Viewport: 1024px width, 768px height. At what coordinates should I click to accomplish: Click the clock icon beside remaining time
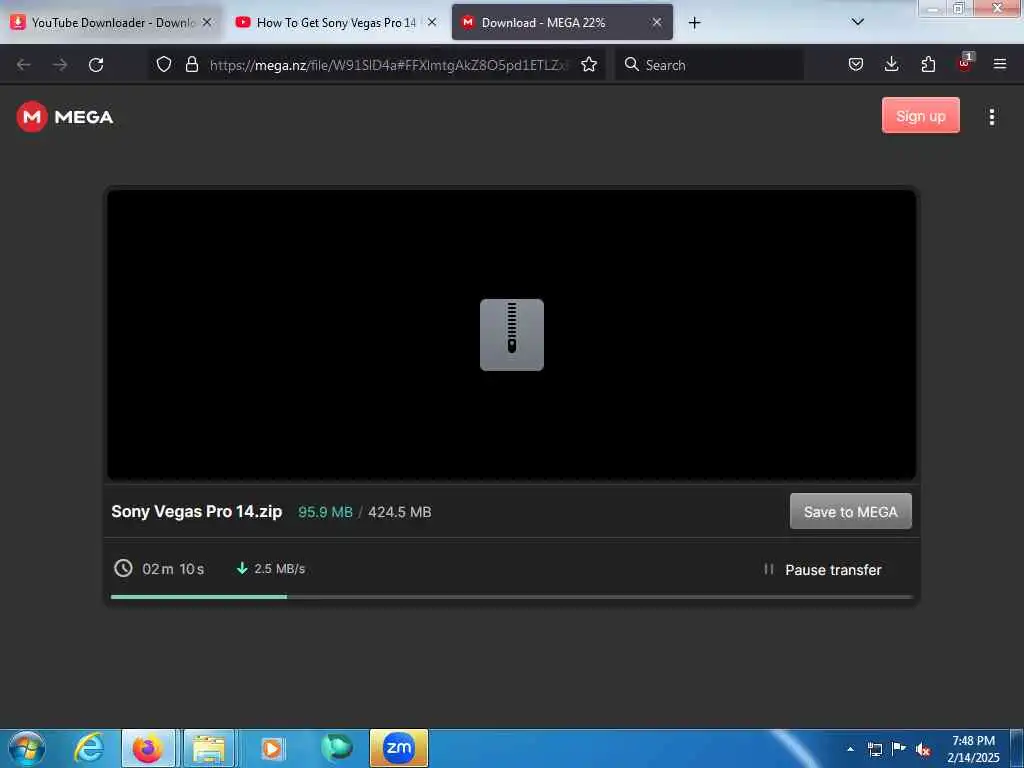123,568
